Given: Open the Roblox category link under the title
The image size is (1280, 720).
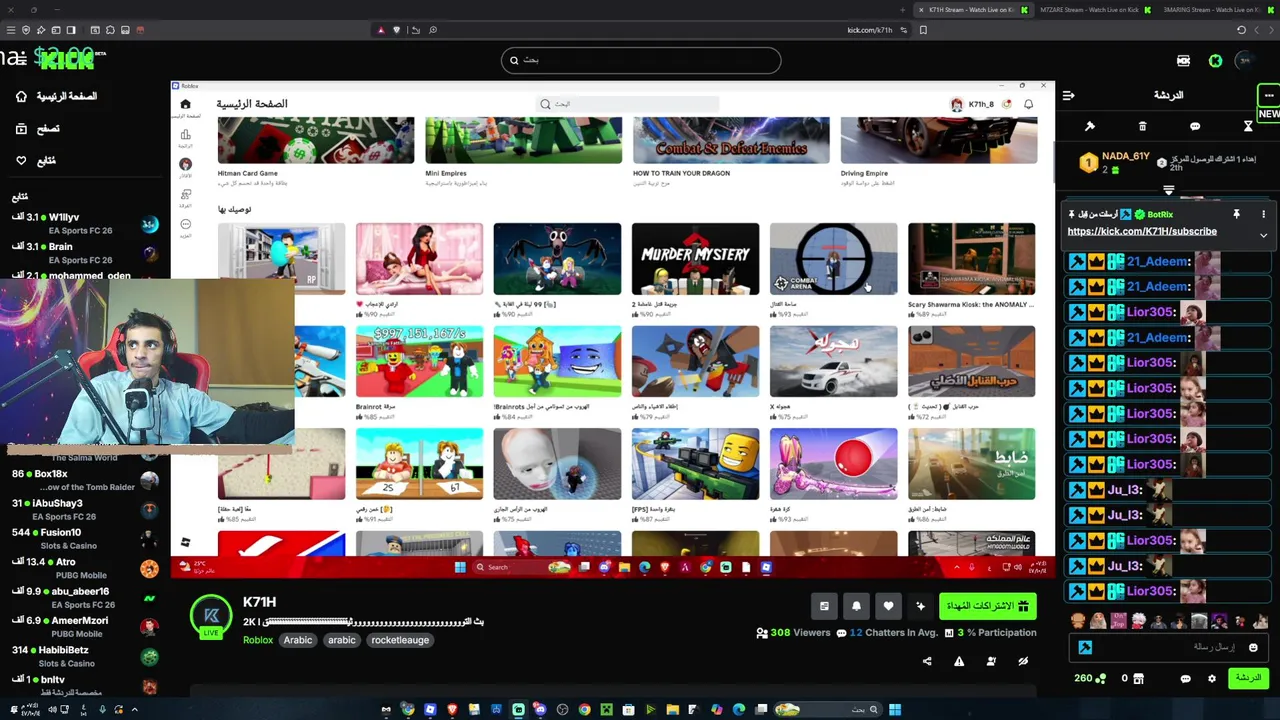Looking at the screenshot, I should tap(257, 640).
